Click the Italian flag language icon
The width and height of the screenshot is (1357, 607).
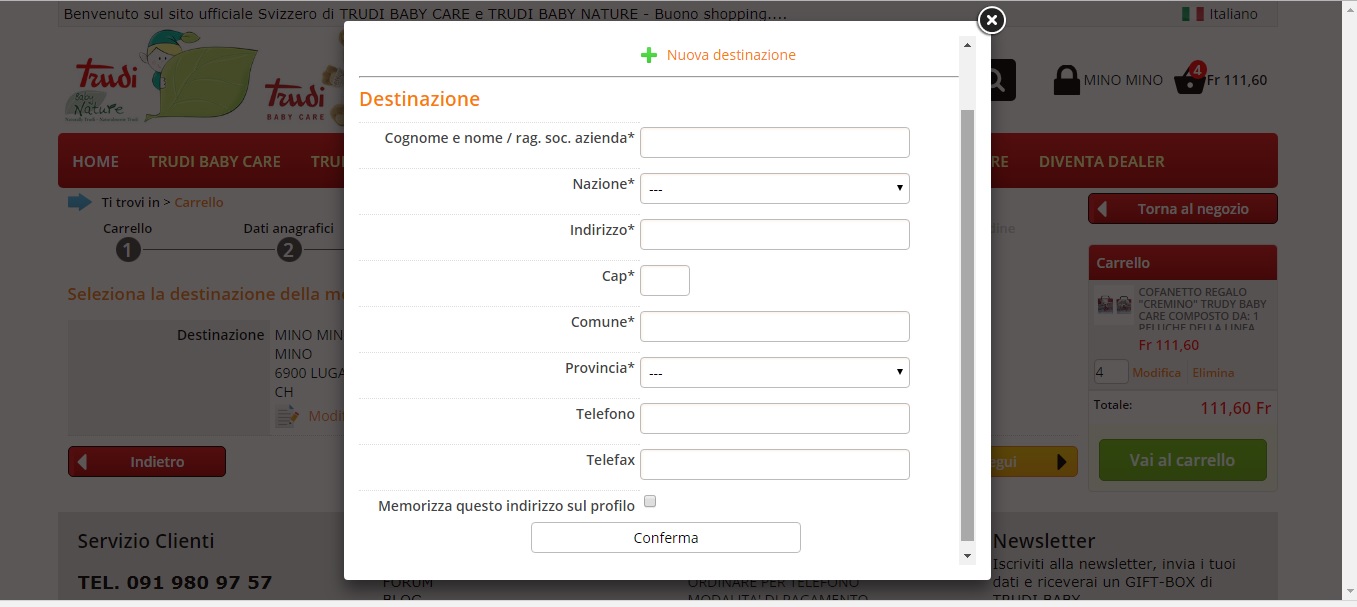coord(1192,14)
